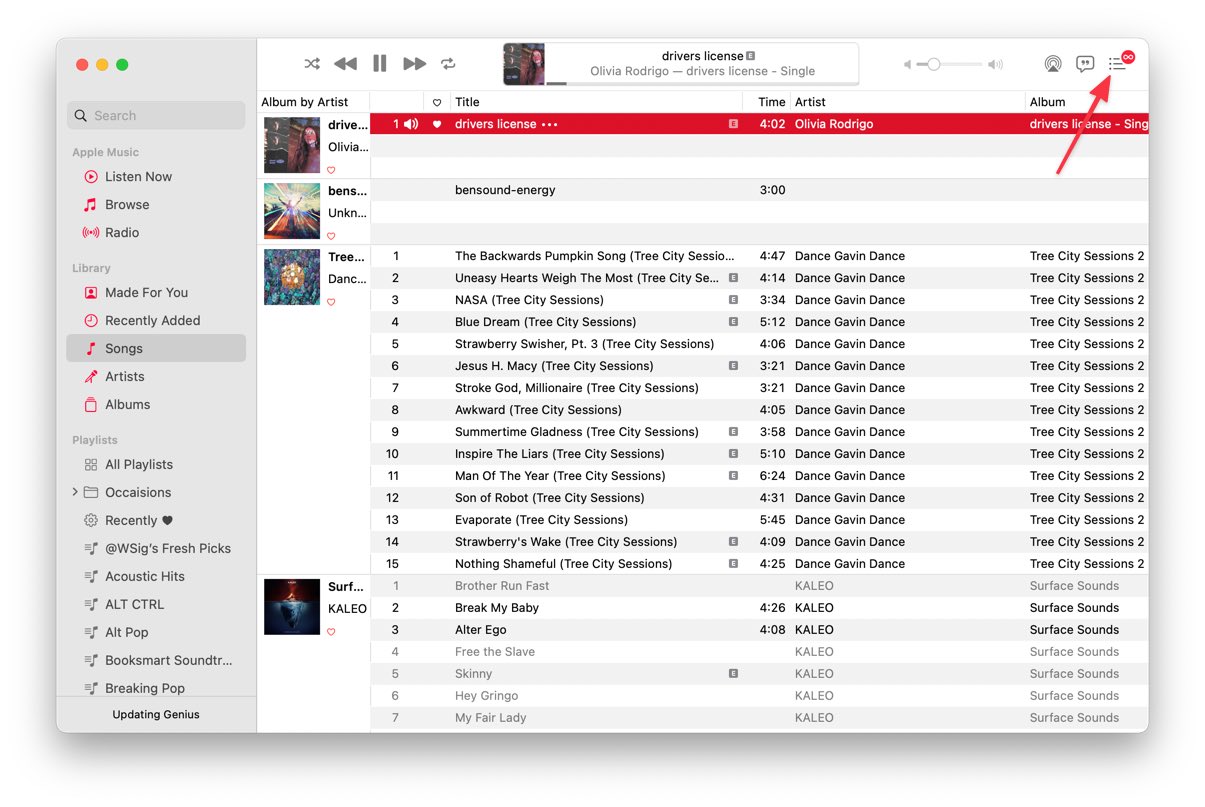Select Man Of The Year track
The width and height of the screenshot is (1205, 807).
pyautogui.click(x=759, y=476)
